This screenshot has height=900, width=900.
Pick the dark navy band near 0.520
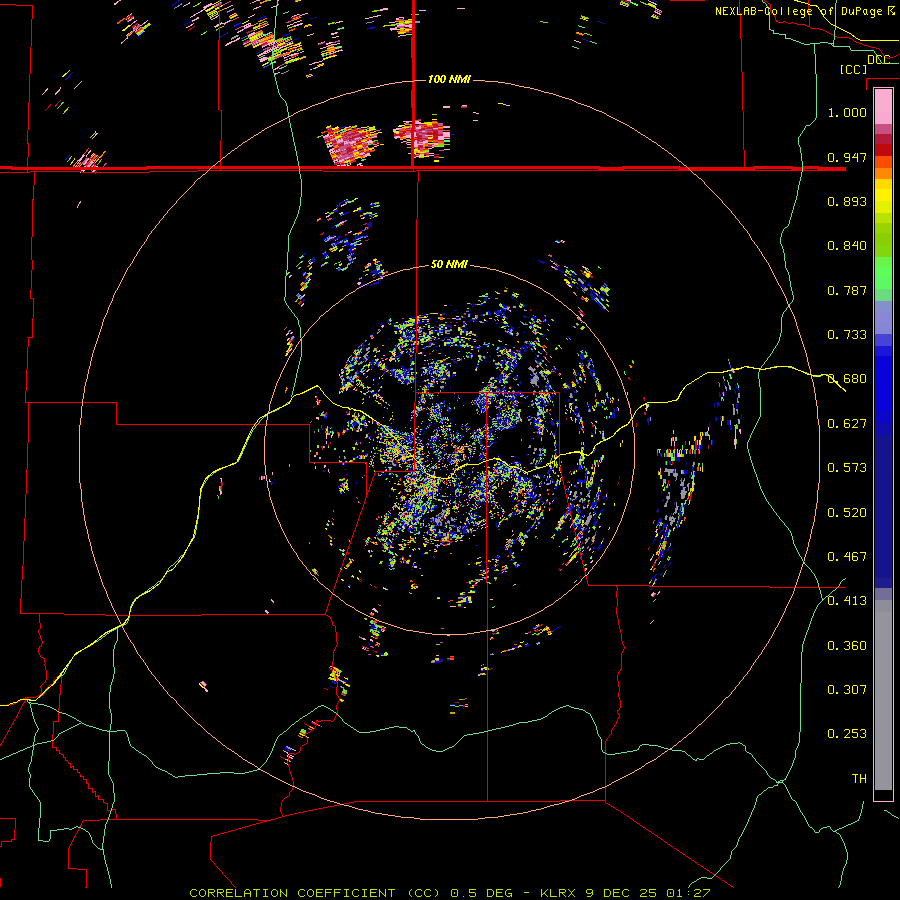pyautogui.click(x=883, y=511)
